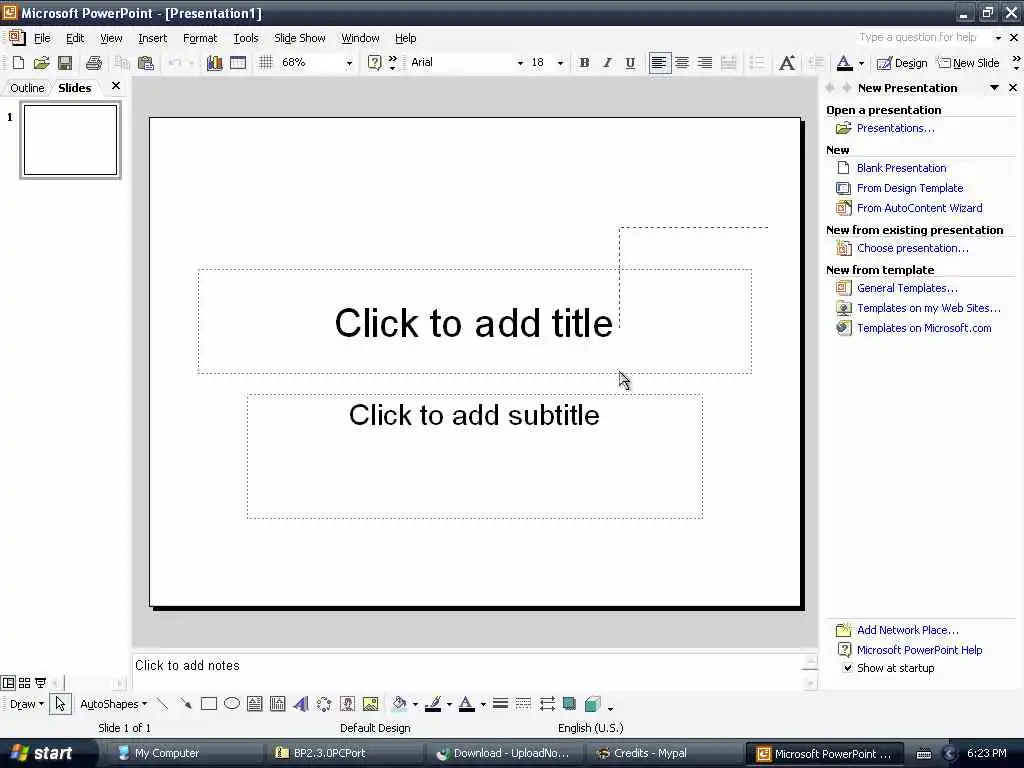Open the Insert menu
Viewport: 1024px width, 768px height.
(x=152, y=38)
